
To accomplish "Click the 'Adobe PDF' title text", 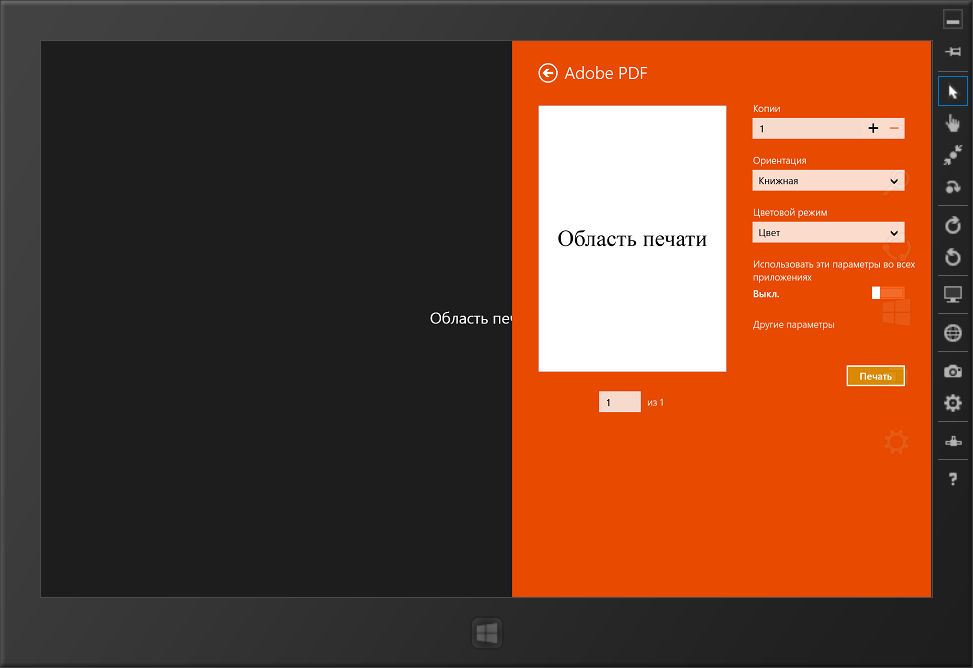I will tap(606, 73).
